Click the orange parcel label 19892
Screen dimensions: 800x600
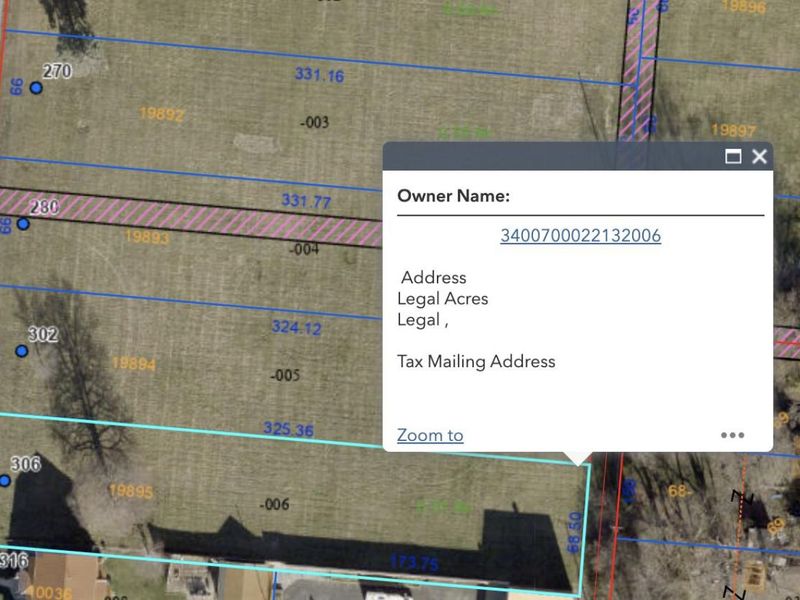pyautogui.click(x=161, y=115)
